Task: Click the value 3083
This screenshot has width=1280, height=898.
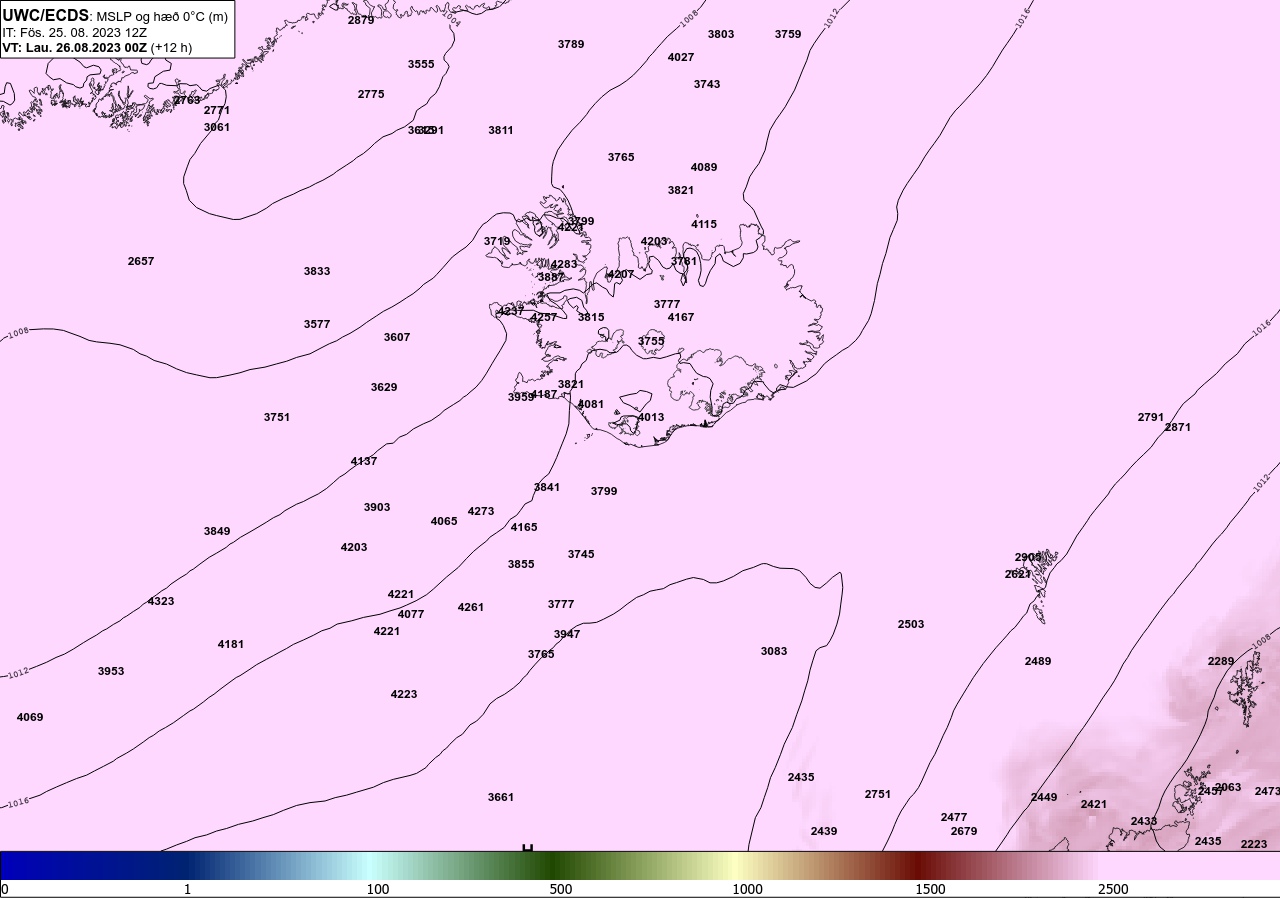Action: pyautogui.click(x=774, y=651)
